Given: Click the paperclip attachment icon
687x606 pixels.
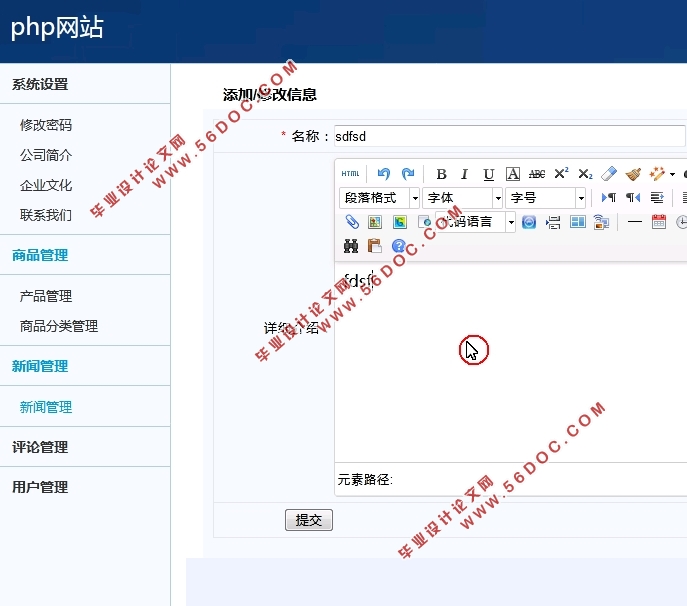Looking at the screenshot, I should pos(352,222).
